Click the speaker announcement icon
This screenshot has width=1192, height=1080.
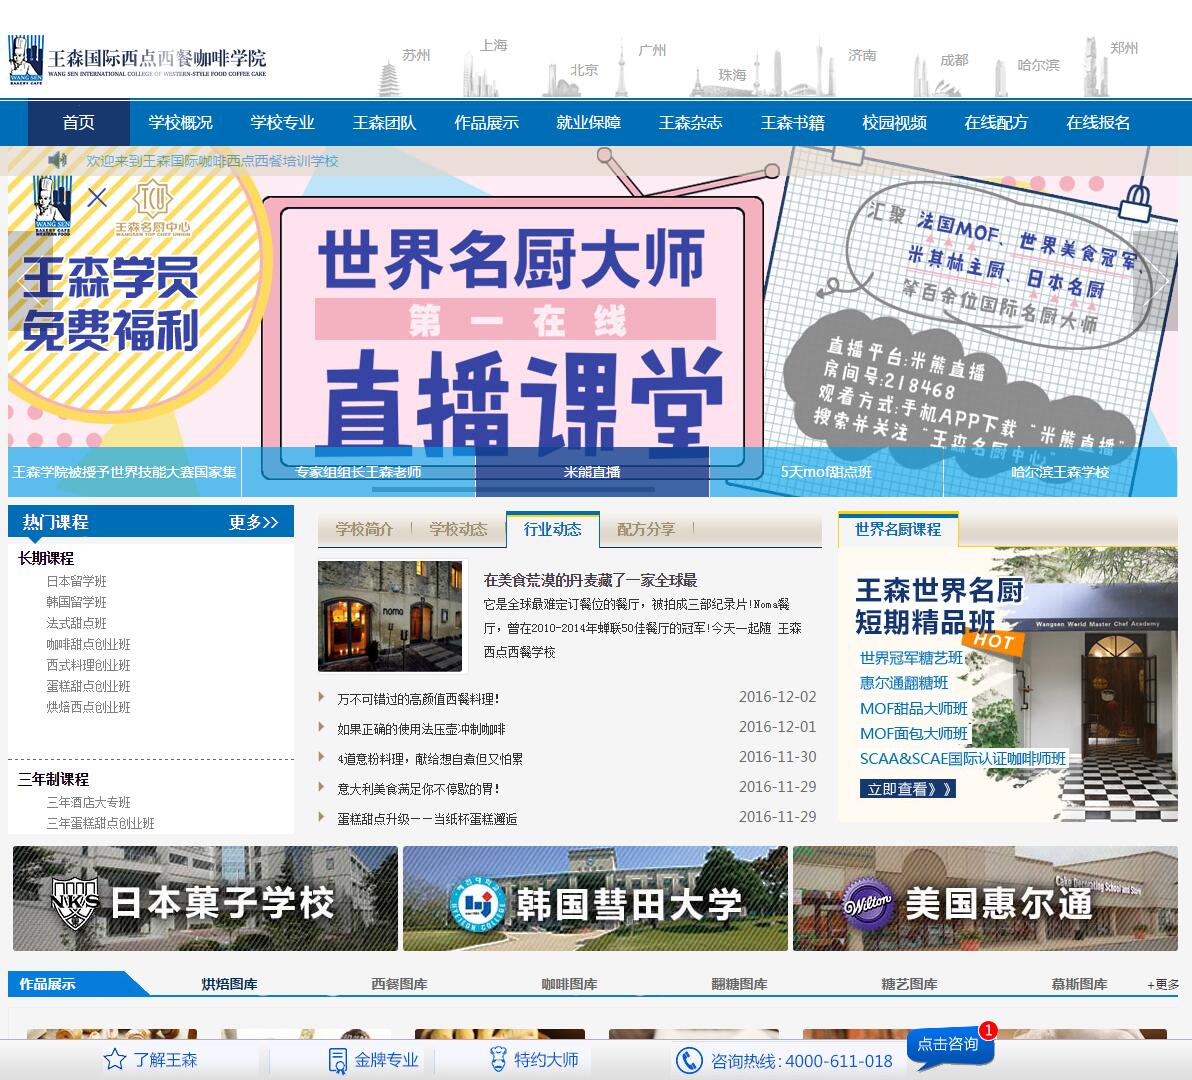pyautogui.click(x=58, y=160)
